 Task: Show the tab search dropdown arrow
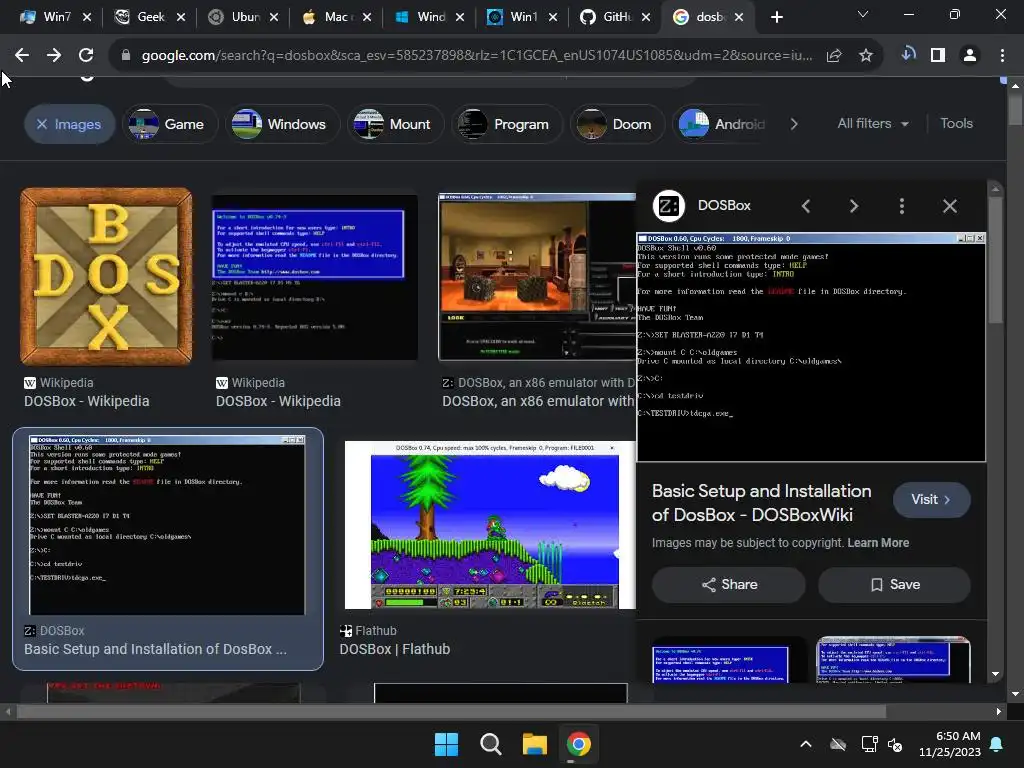[863, 14]
